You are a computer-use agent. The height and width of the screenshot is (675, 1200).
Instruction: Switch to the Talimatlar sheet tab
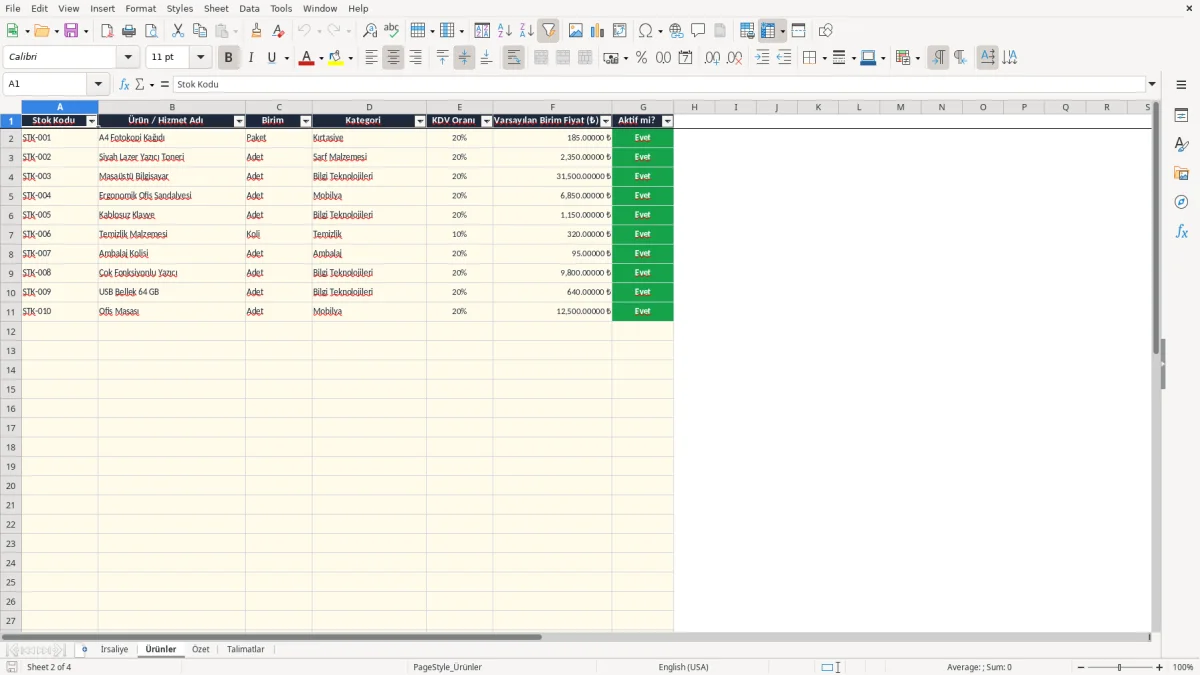[246, 649]
